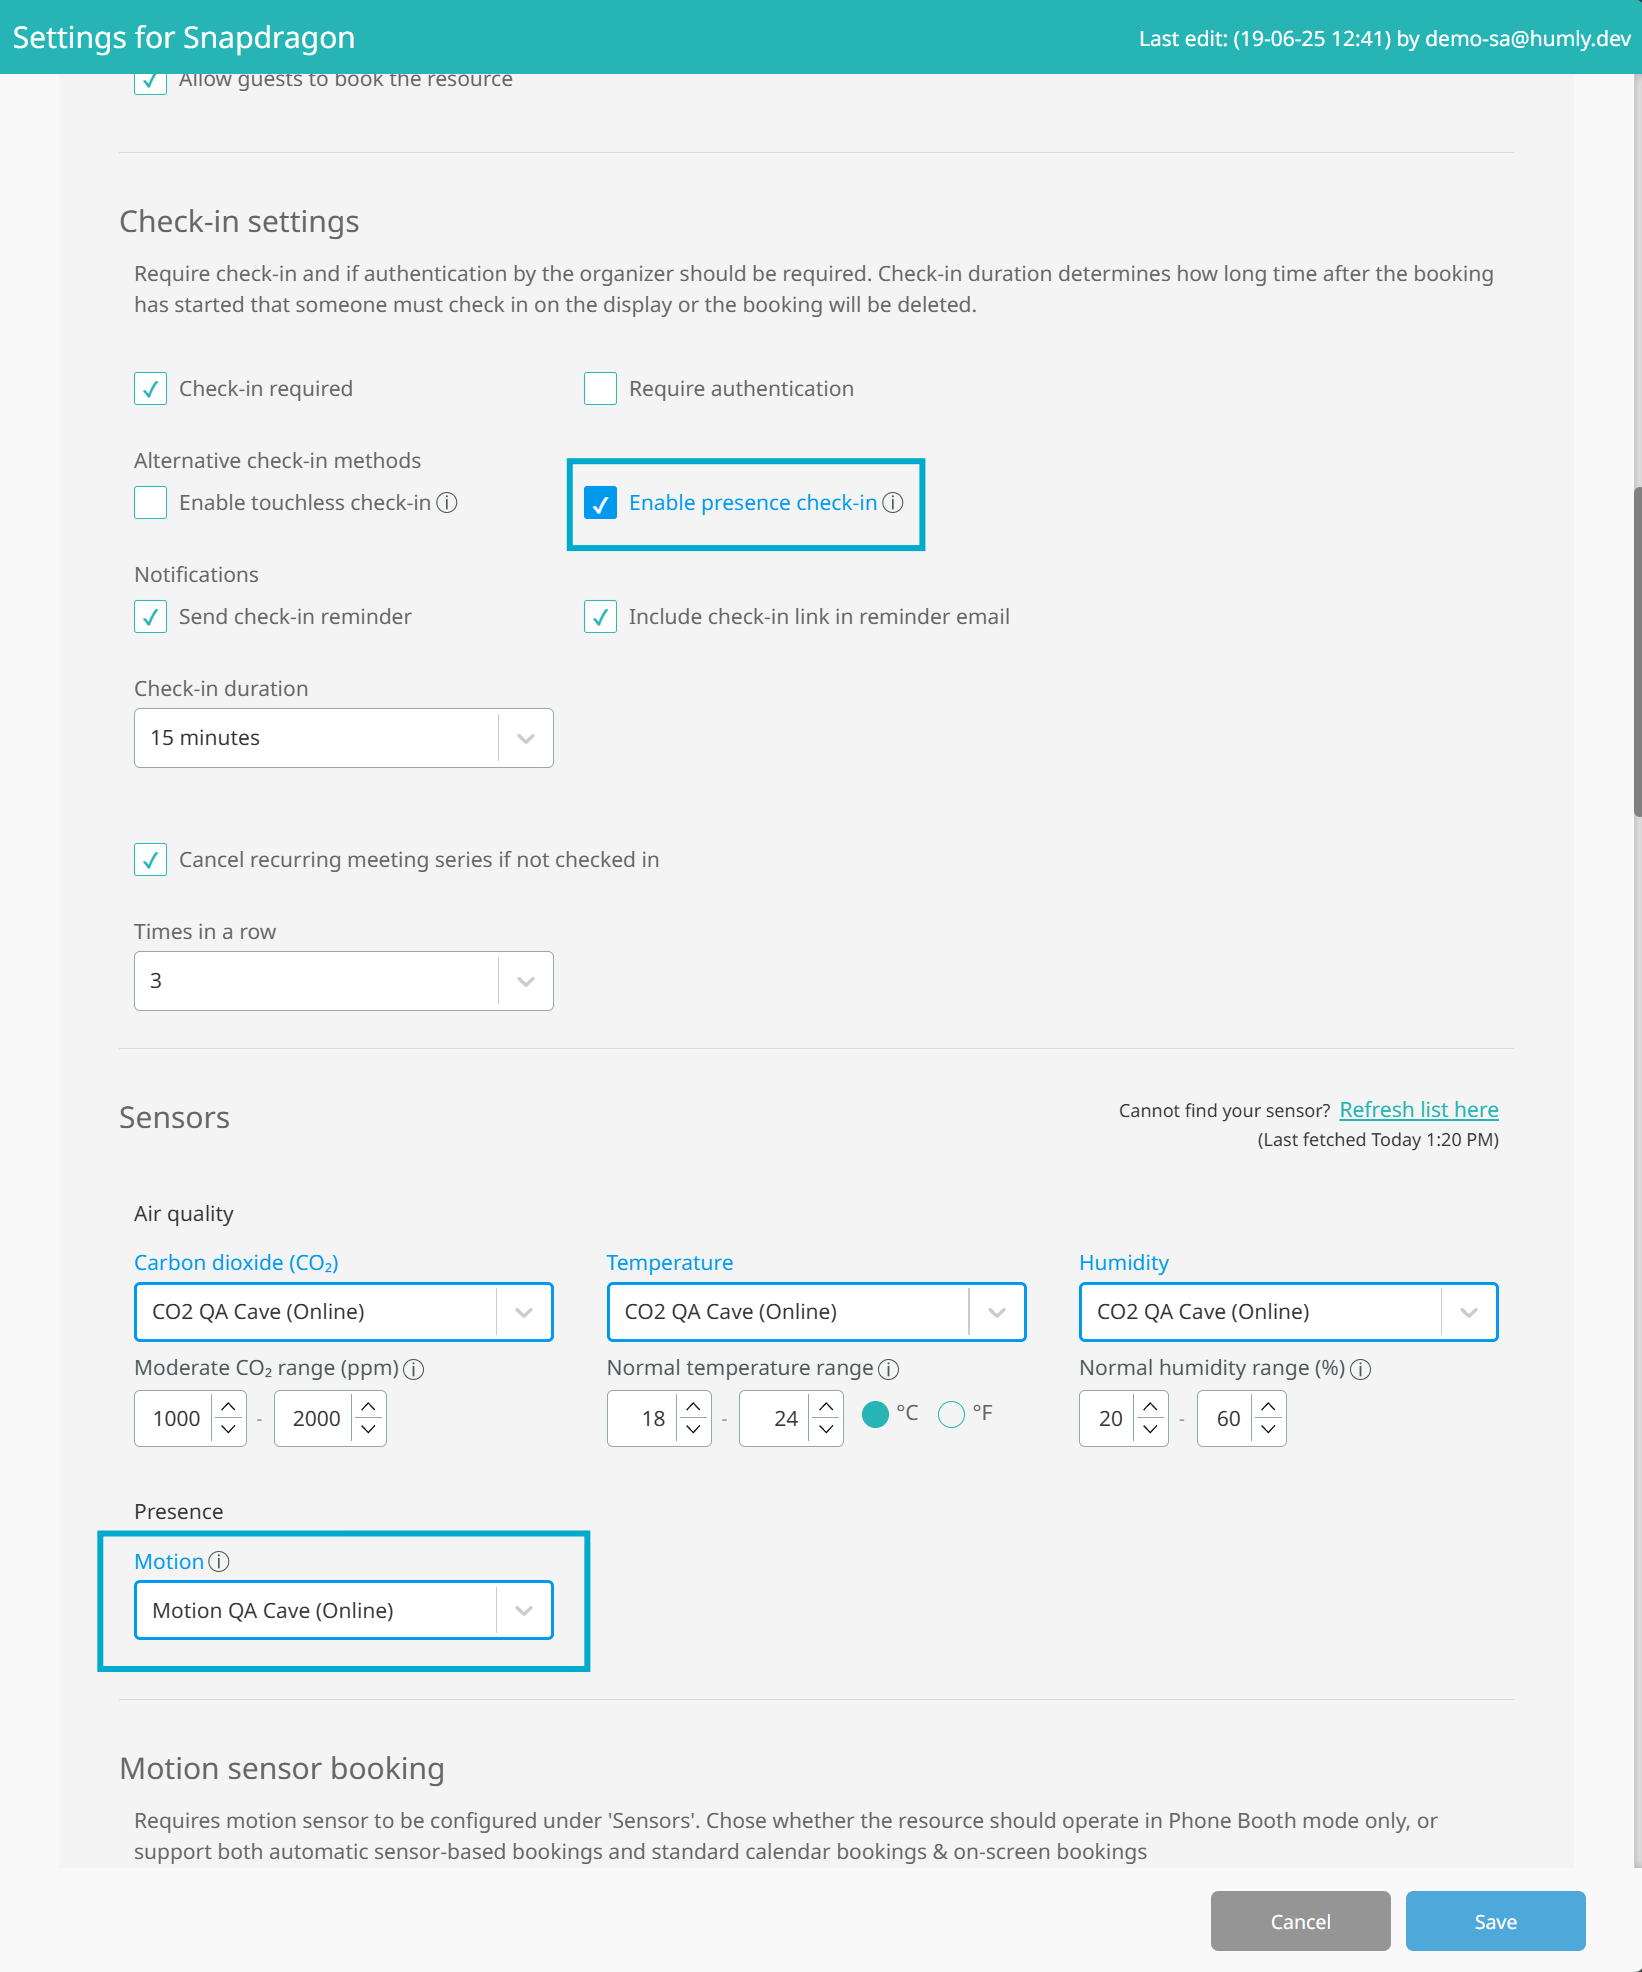The image size is (1642, 1972).
Task: Open the Check-in duration dropdown
Action: coord(343,738)
